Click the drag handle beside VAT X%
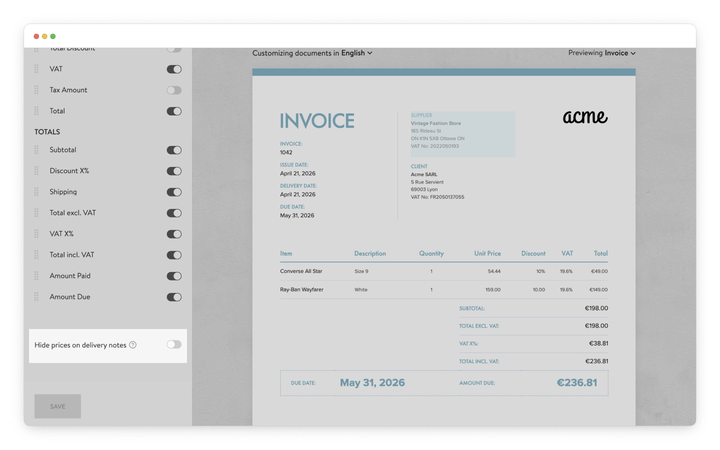720x450 pixels. (x=36, y=234)
